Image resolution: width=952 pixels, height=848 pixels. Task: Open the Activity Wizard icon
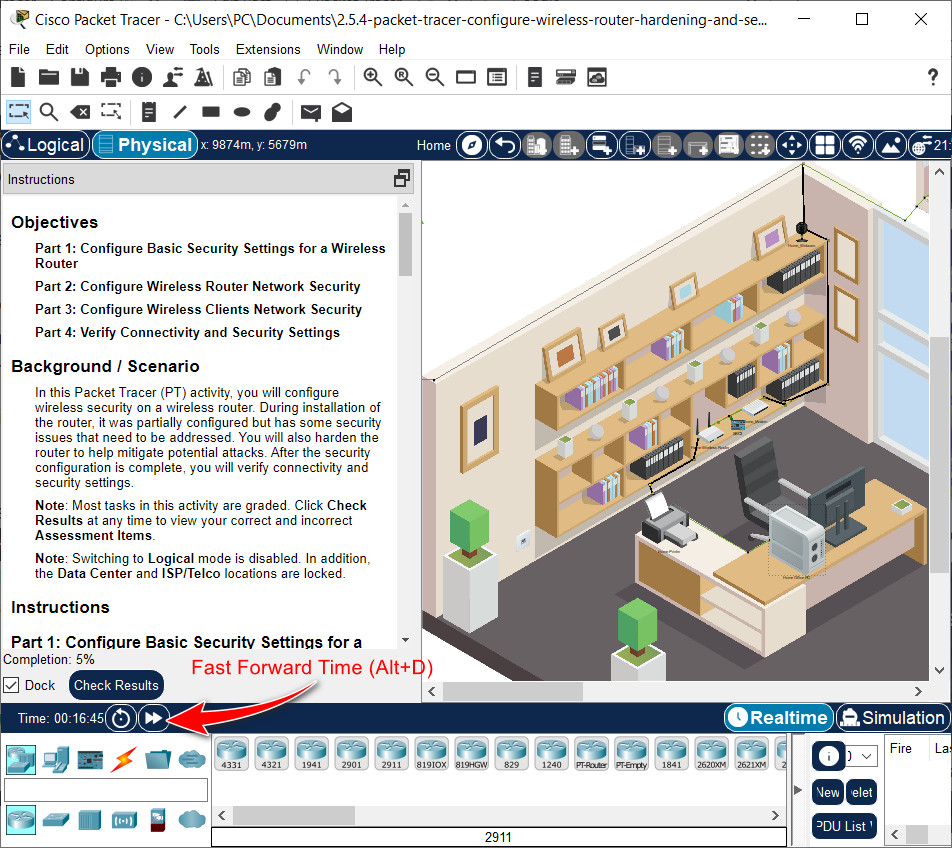pyautogui.click(x=173, y=77)
